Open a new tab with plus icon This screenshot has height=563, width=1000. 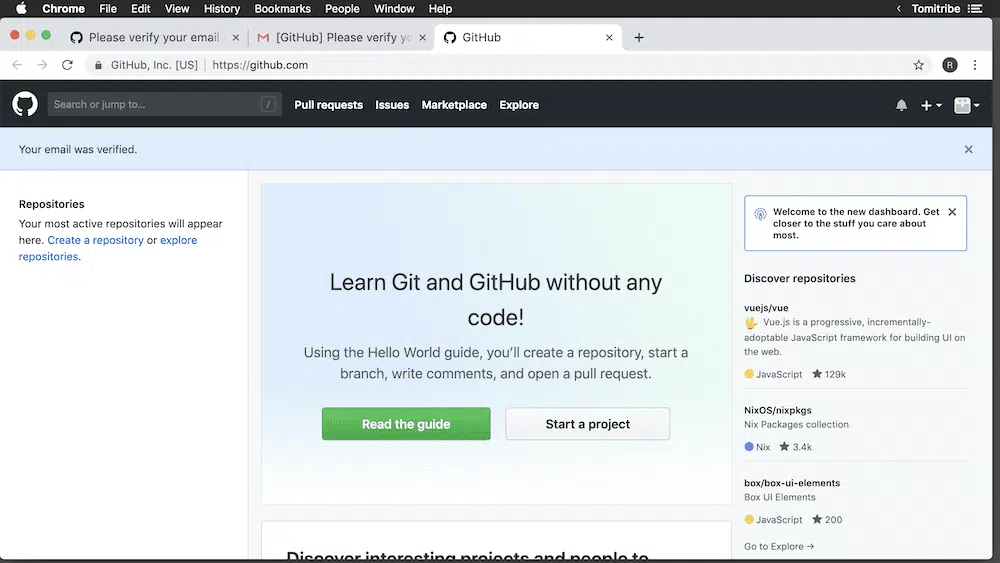639,38
